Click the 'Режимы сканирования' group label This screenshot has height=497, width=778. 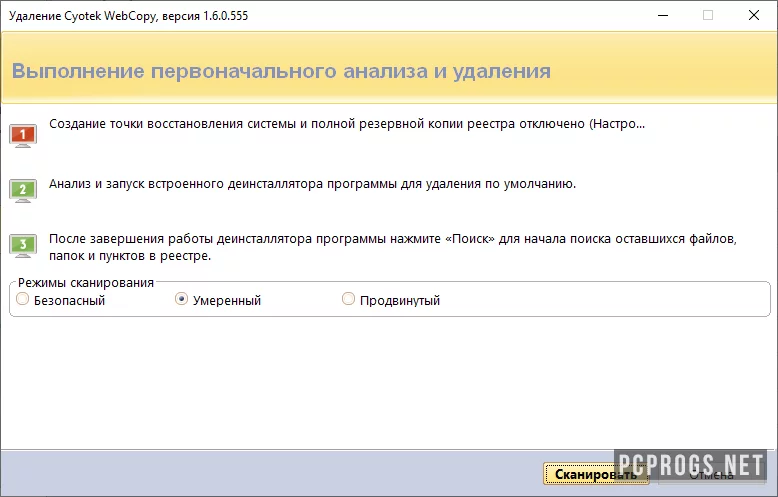[x=86, y=283]
